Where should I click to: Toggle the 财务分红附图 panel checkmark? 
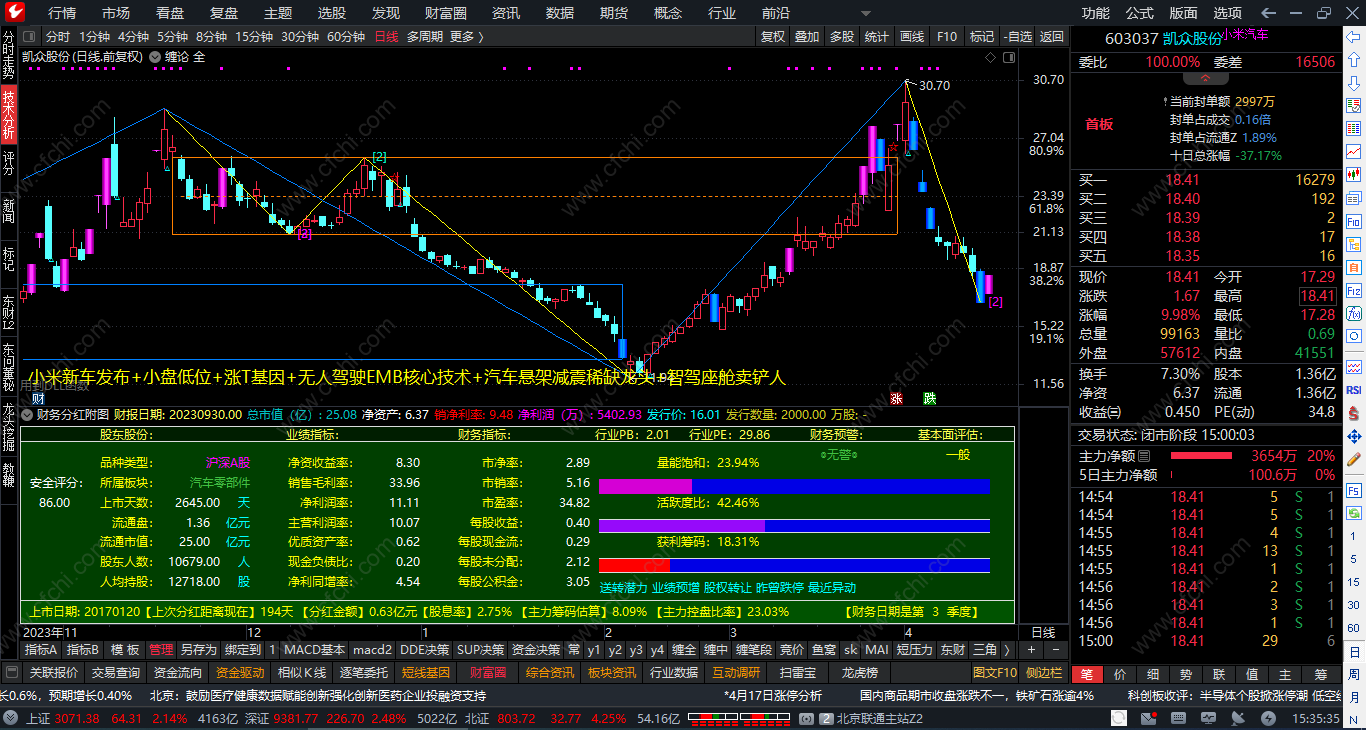tap(28, 413)
